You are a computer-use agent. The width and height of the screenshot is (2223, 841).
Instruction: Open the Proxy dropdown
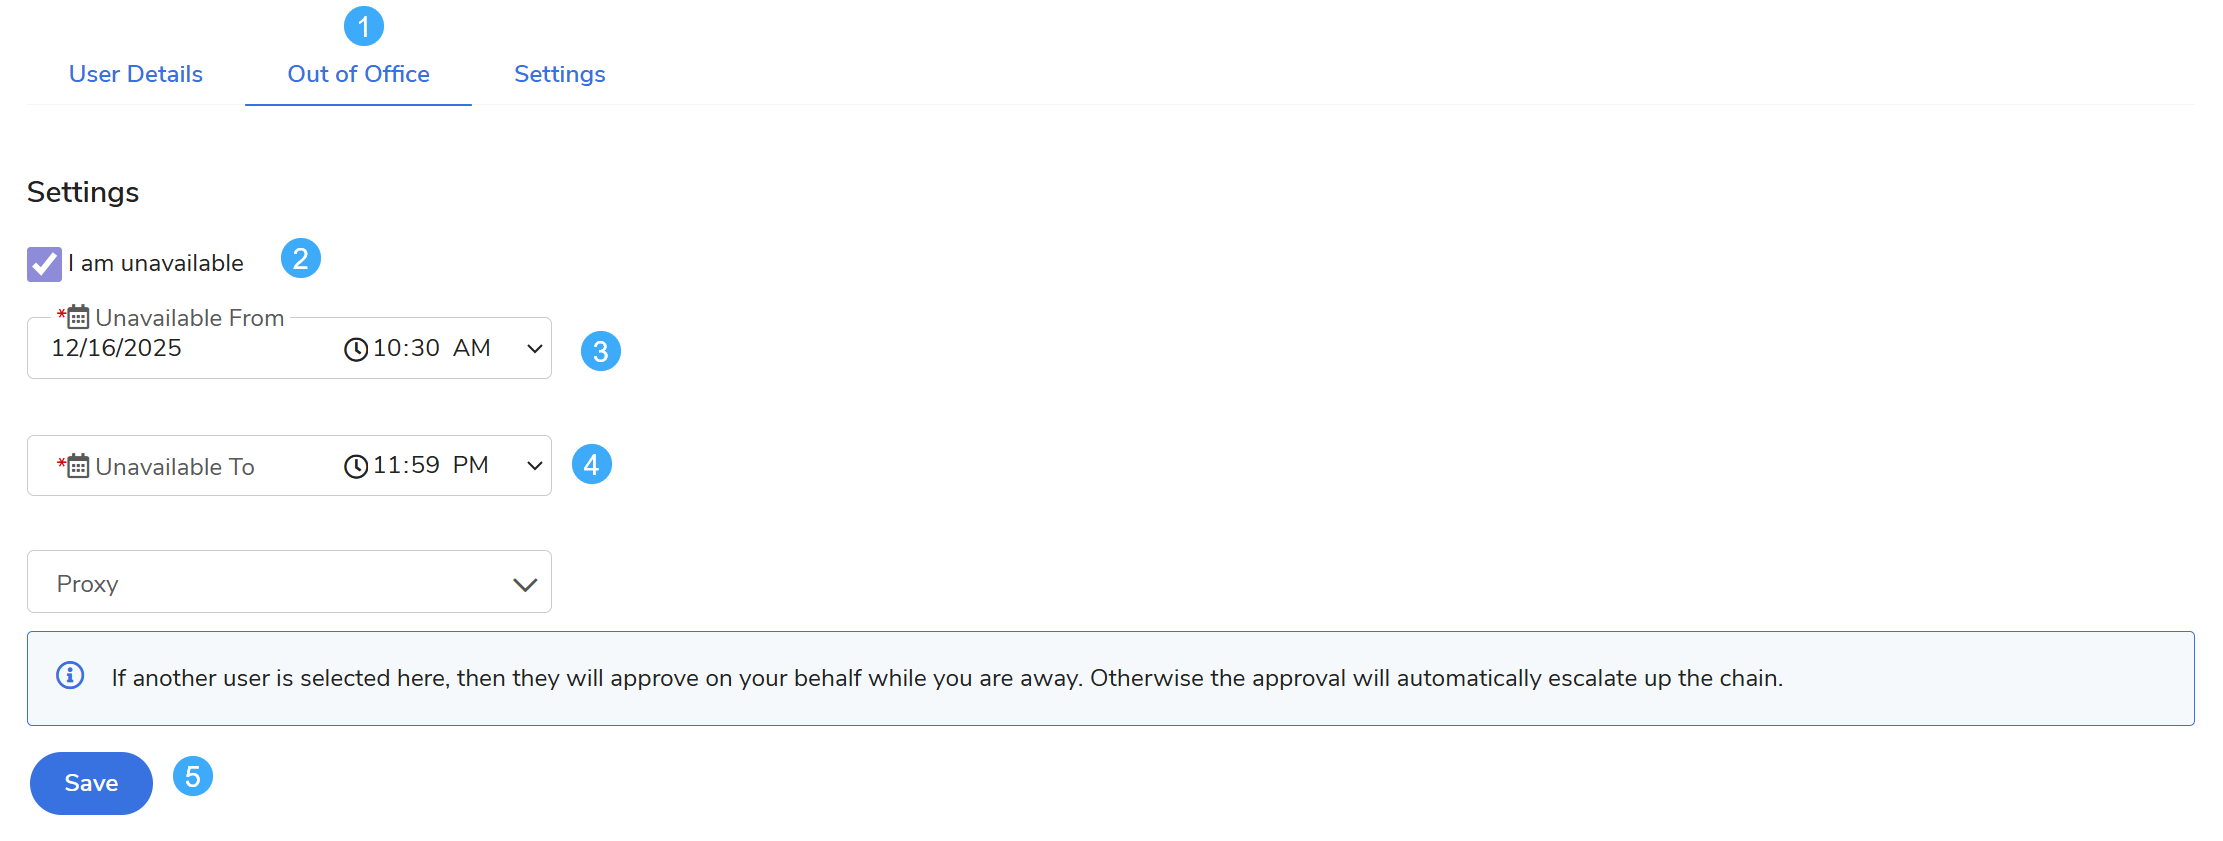pyautogui.click(x=289, y=582)
